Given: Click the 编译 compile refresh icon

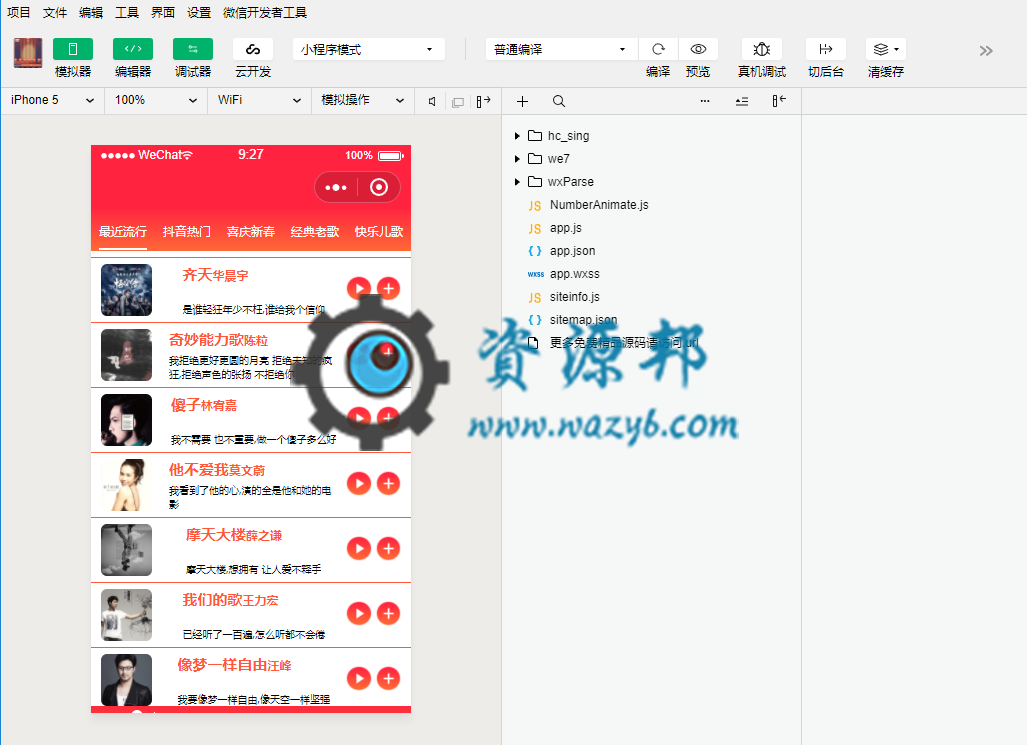Looking at the screenshot, I should tap(658, 49).
